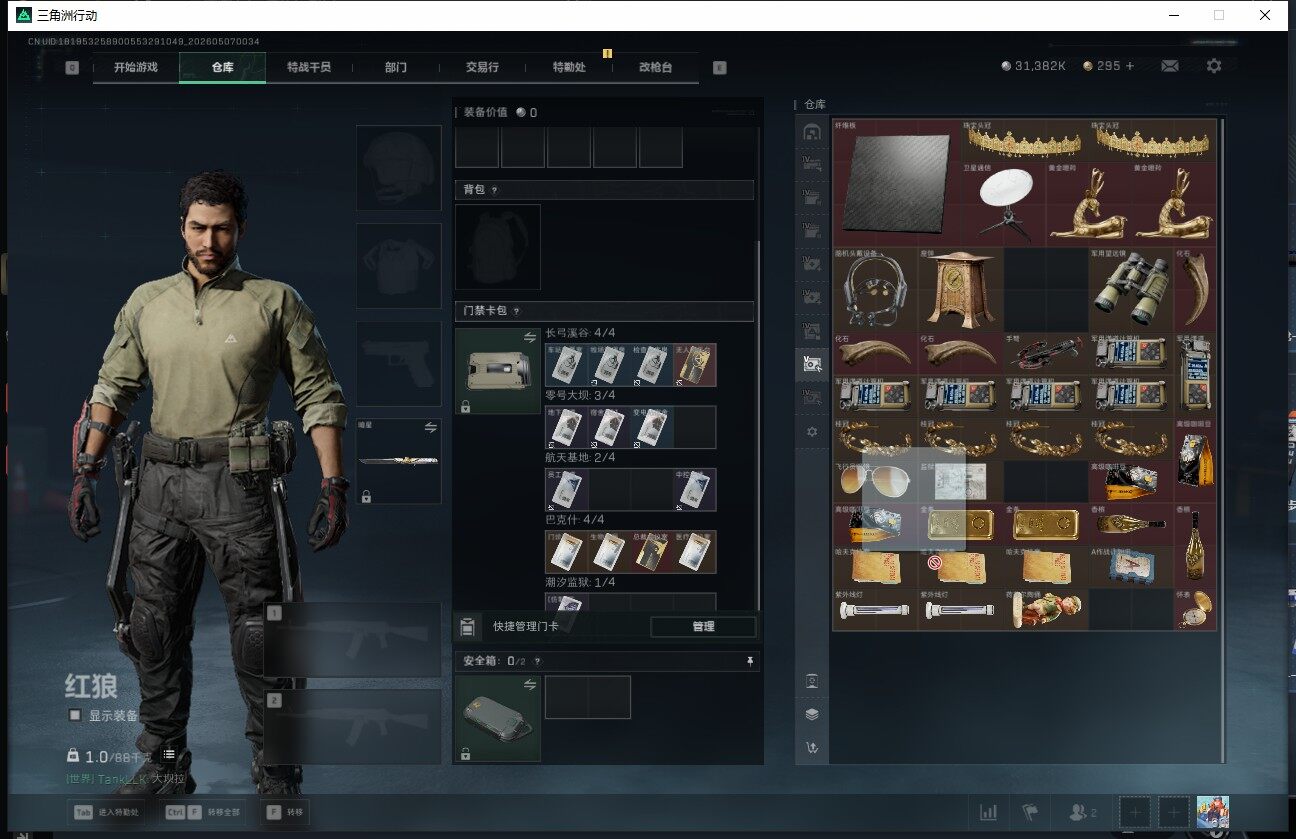
Task: Select the 军用望远镜 binoculars item
Action: coord(1132,290)
